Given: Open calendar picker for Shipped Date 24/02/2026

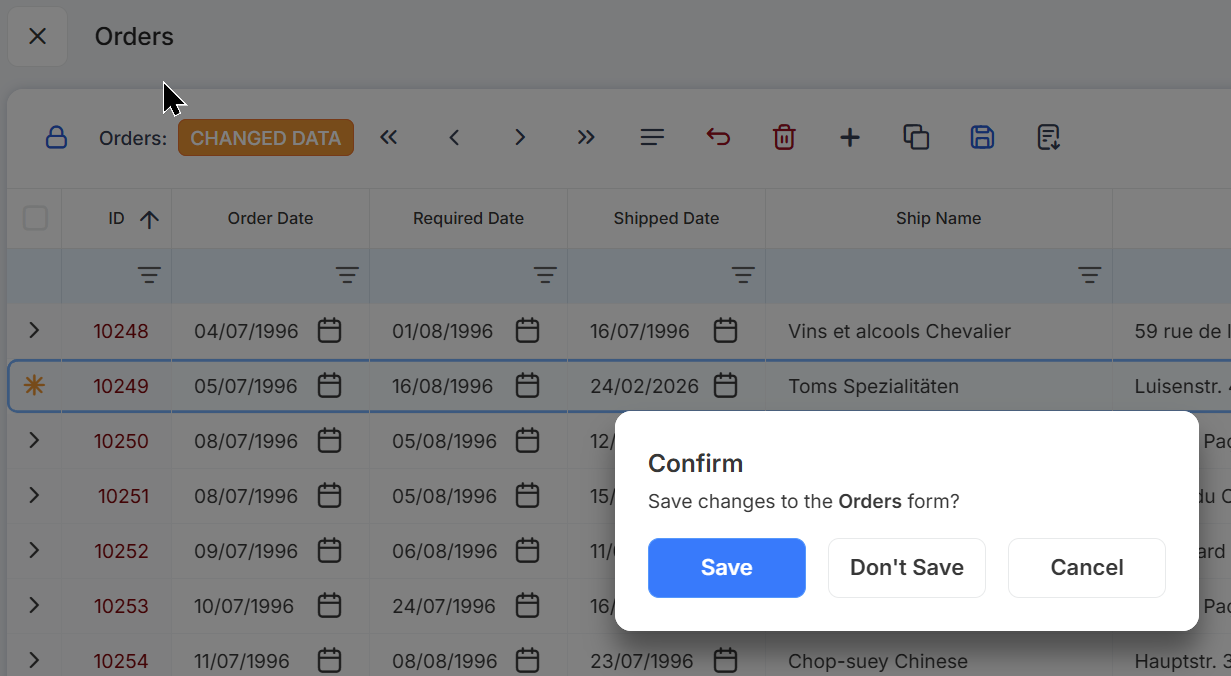Looking at the screenshot, I should click(x=725, y=385).
